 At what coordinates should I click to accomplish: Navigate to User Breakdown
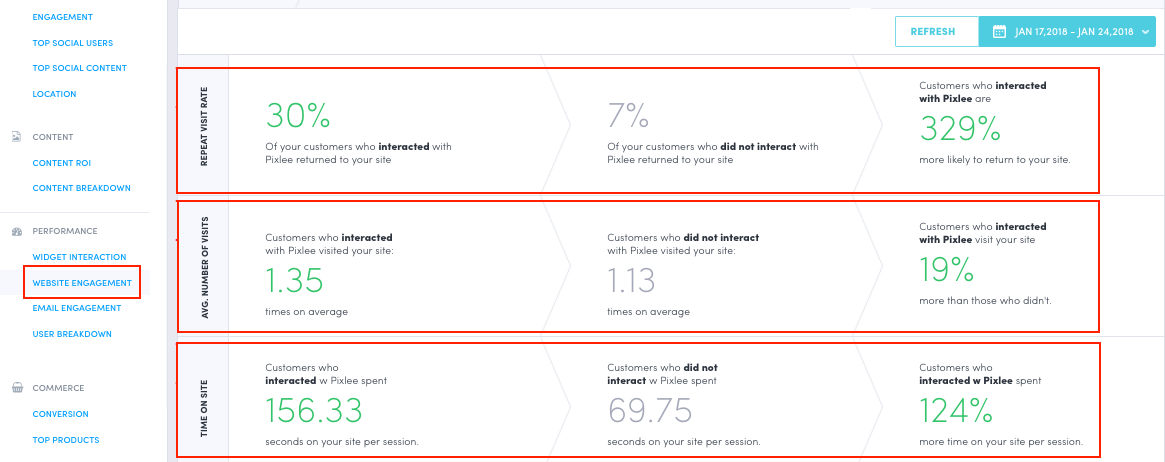(x=72, y=334)
